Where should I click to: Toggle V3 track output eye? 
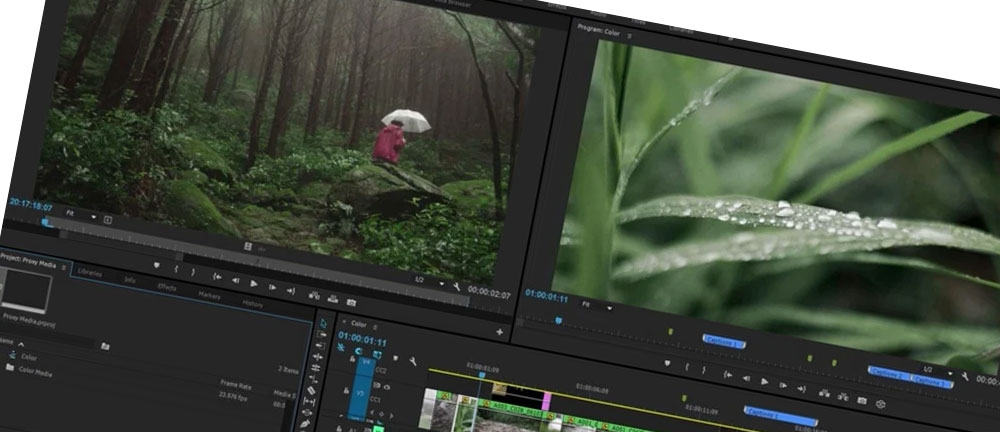point(387,387)
